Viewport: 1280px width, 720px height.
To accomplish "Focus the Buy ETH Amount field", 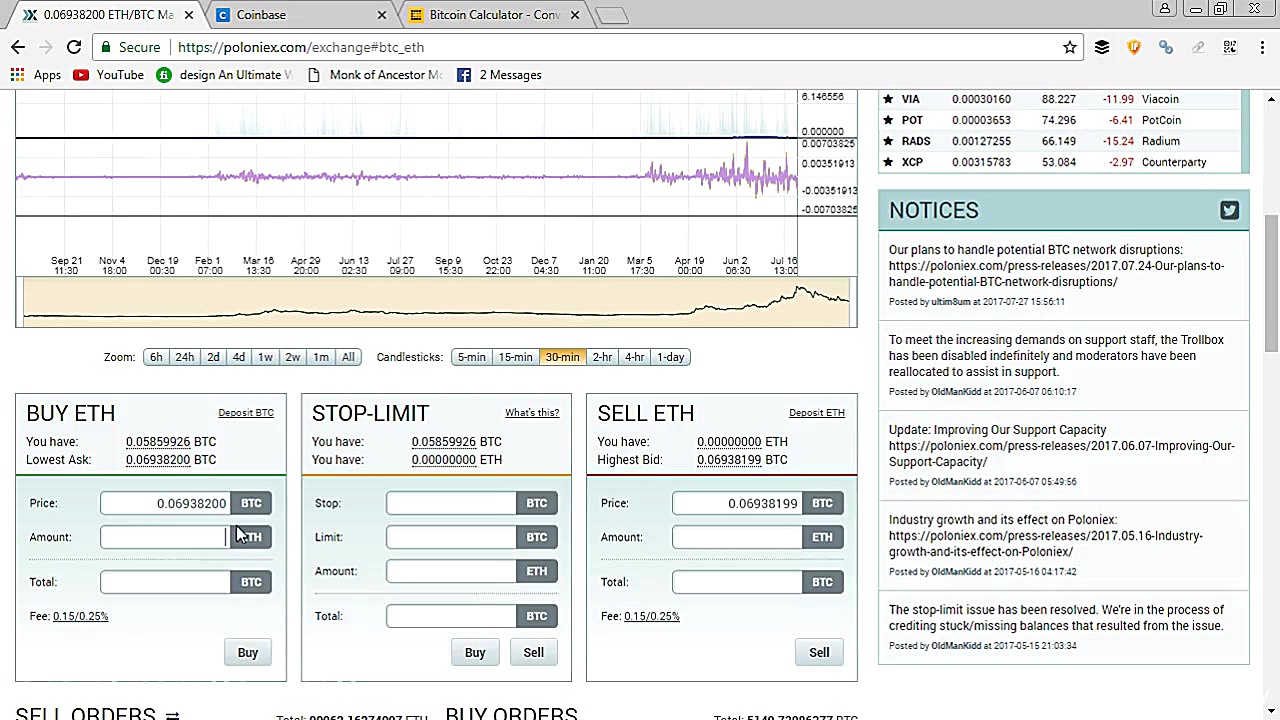I will tap(165, 537).
